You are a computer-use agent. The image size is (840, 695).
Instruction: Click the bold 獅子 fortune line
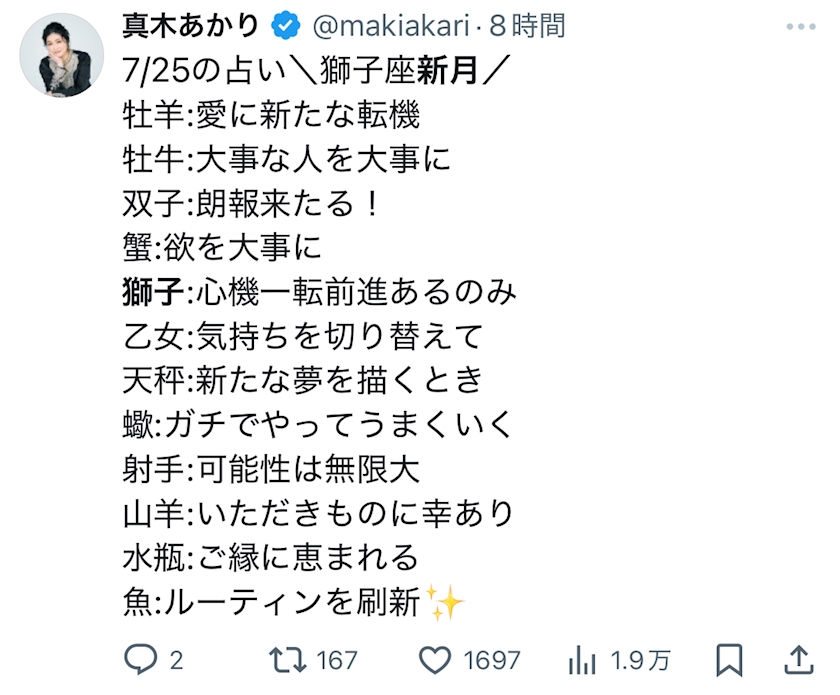[x=320, y=292]
